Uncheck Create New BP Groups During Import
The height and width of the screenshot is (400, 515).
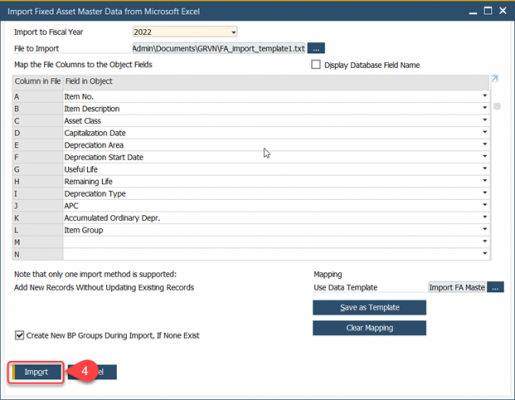(x=19, y=335)
